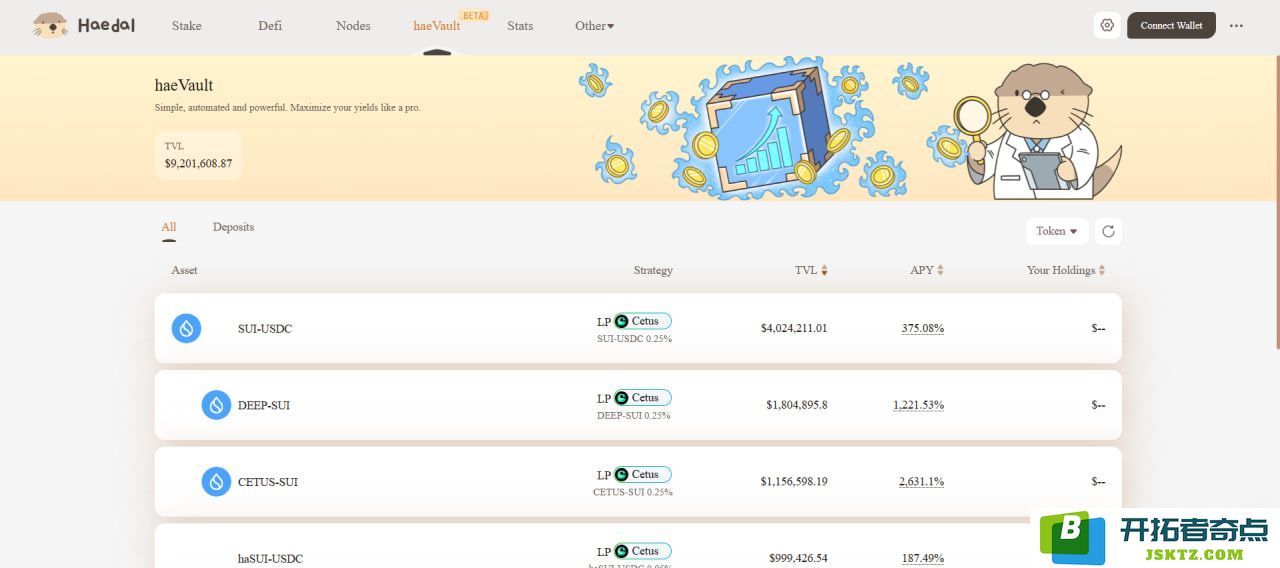Click the SUI-USDC token icon
Screen dimensions: 1280x568
click(186, 328)
